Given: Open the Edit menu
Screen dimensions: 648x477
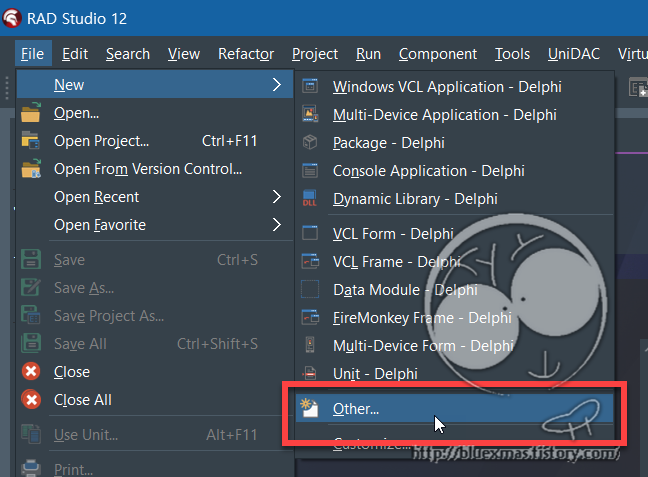Looking at the screenshot, I should [75, 54].
